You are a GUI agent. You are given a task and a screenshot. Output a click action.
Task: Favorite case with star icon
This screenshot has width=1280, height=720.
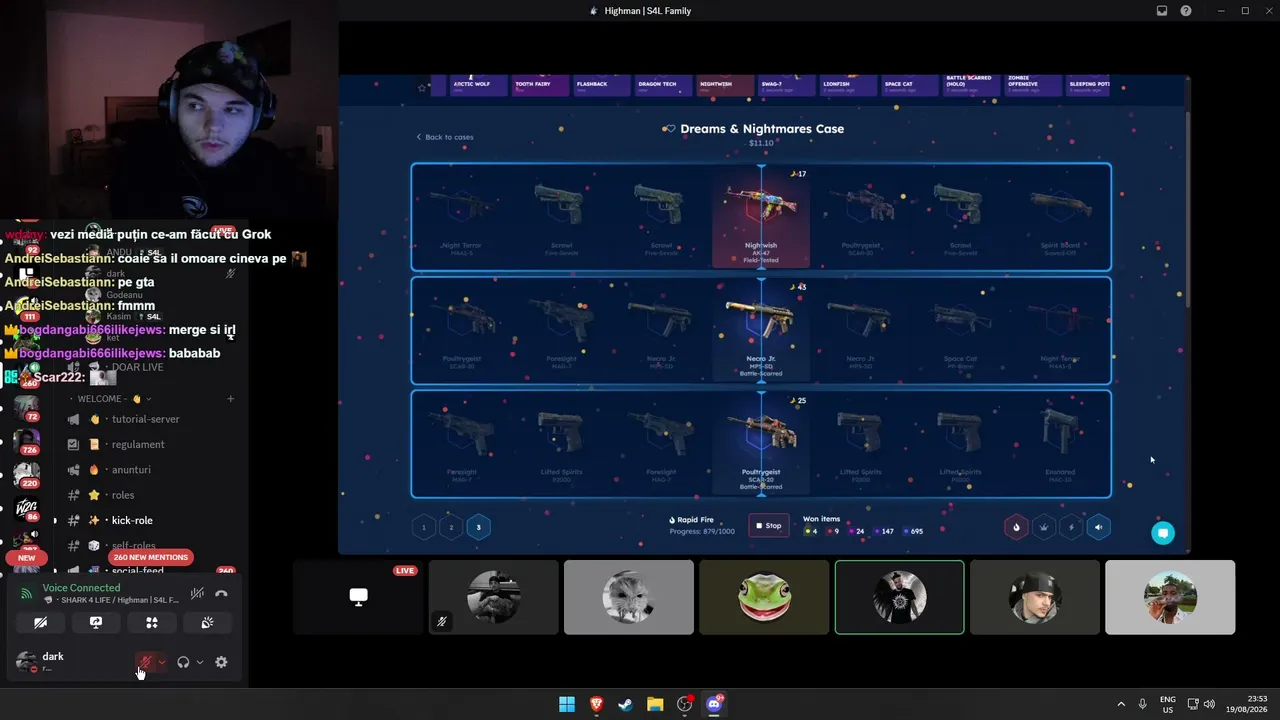point(422,88)
